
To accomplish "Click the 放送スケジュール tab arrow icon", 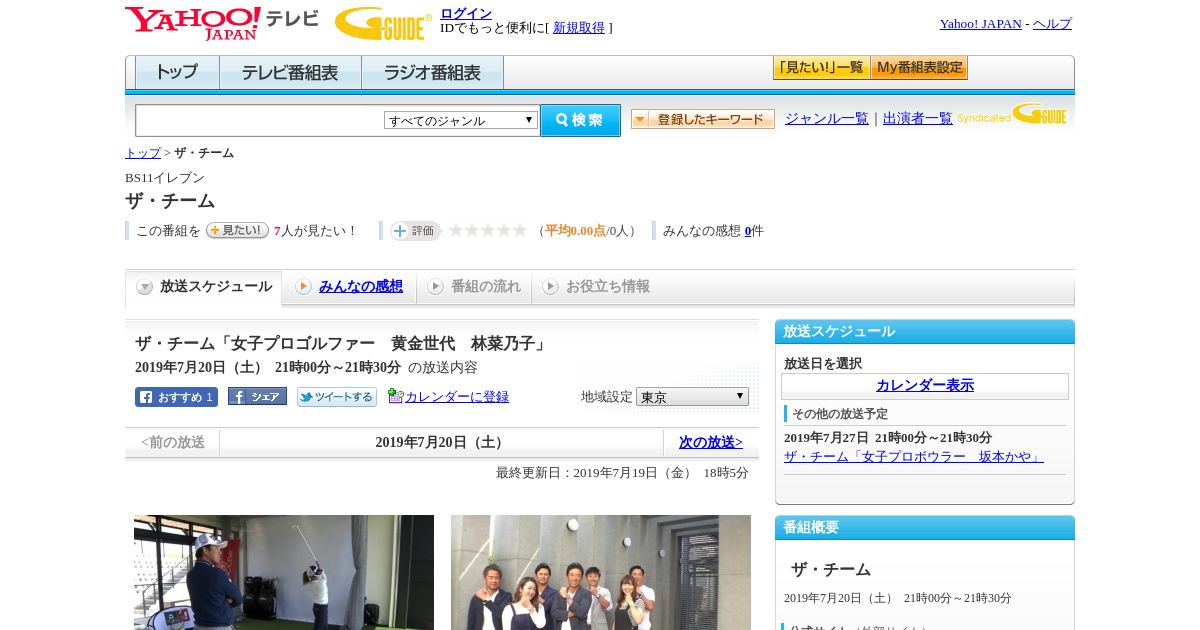I will pyautogui.click(x=145, y=287).
